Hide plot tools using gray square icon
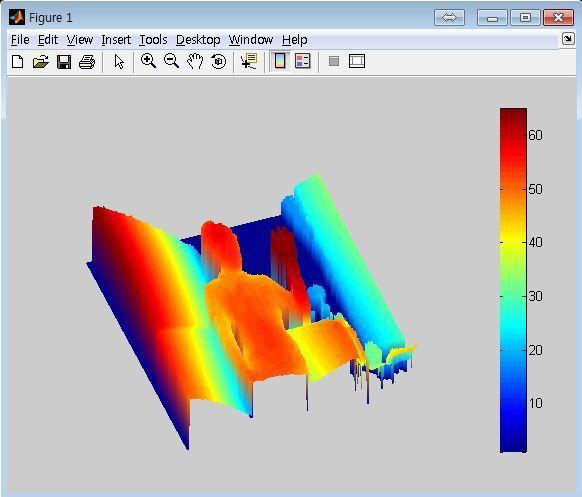This screenshot has height=497, width=582. coord(334,61)
